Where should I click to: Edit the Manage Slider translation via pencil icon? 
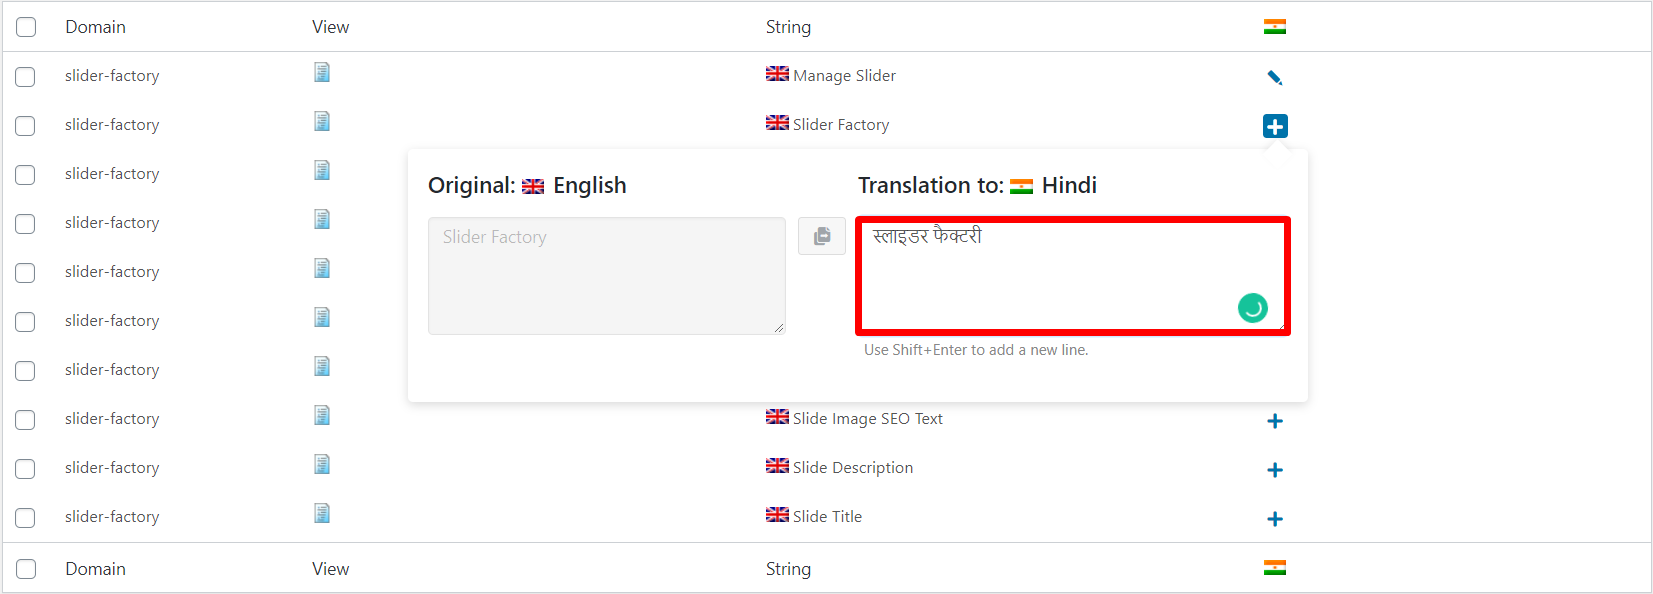1275,77
